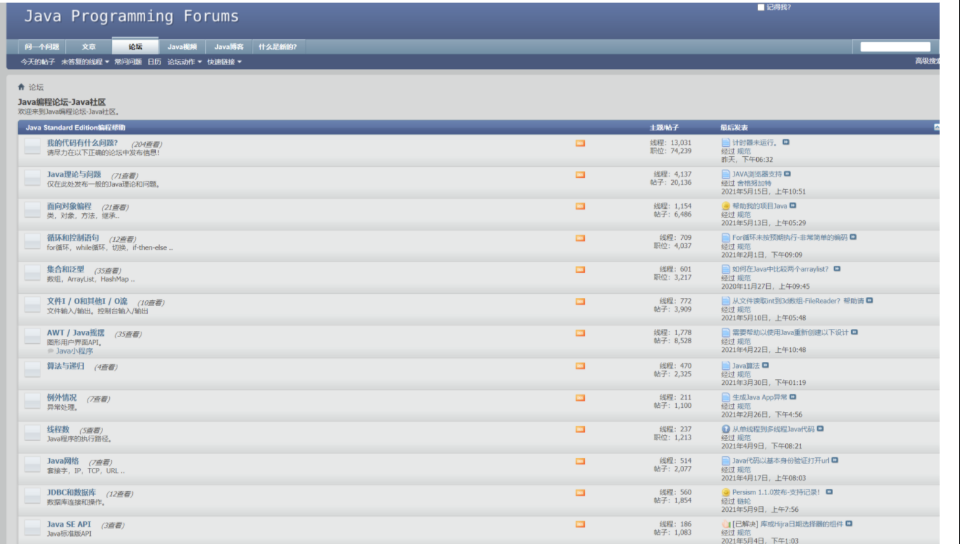Image resolution: width=960 pixels, height=544 pixels.
Task: Click forum status icon left of 集合和泛型
Action: tap(32, 273)
